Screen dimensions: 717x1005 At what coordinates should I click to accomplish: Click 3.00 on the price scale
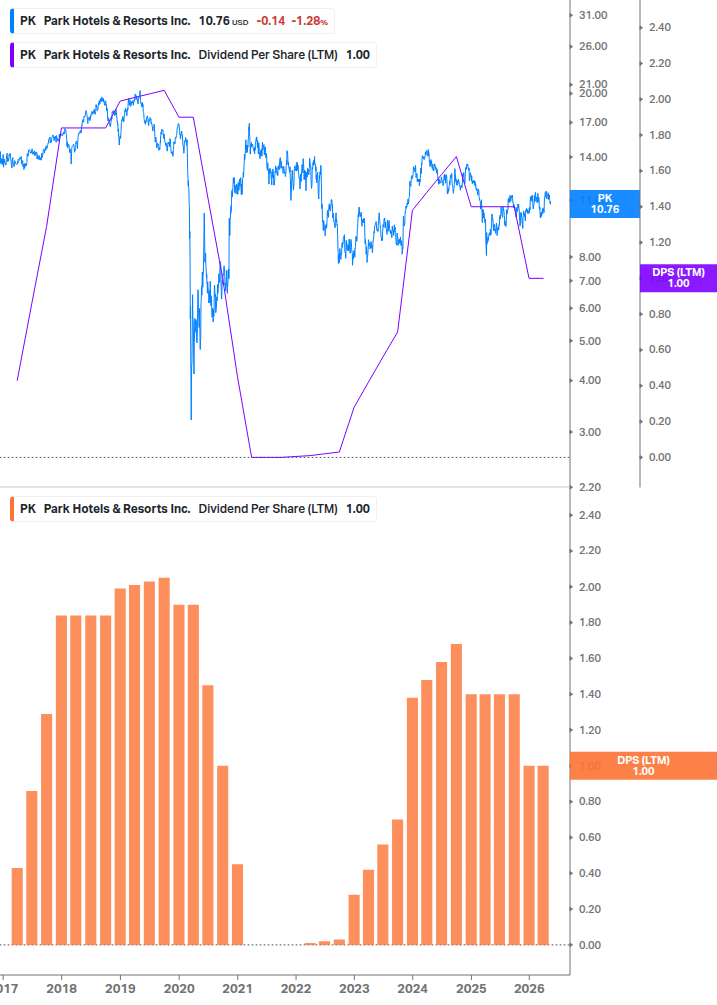589,432
